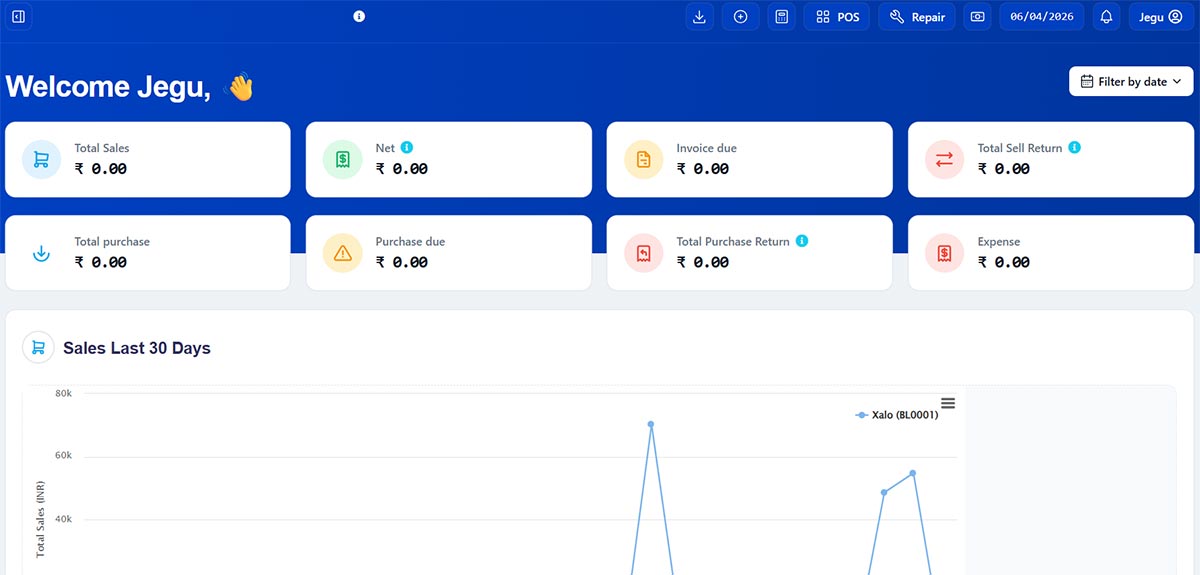The image size is (1200, 575).
Task: Click the 60k axis label
Action: 63,456
